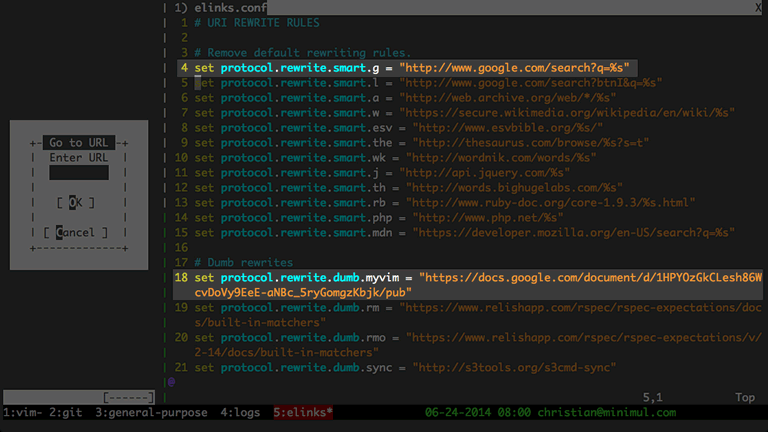768x432 pixels.
Task: Click Cancel in the Go to URL dialog
Action: 75,232
